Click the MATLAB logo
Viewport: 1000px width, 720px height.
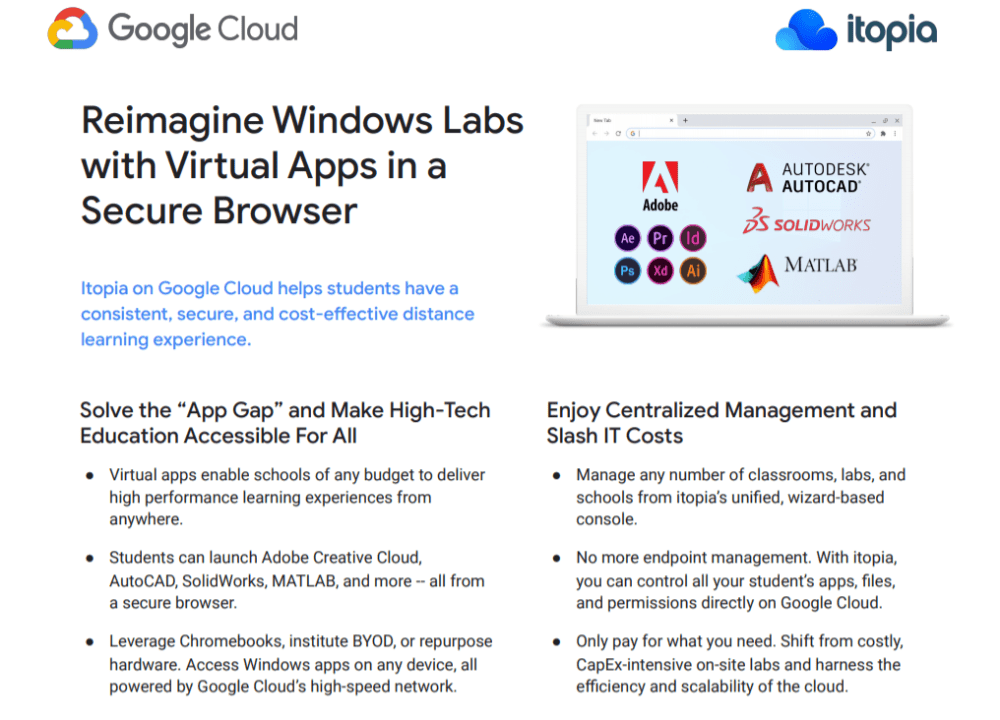click(x=797, y=272)
